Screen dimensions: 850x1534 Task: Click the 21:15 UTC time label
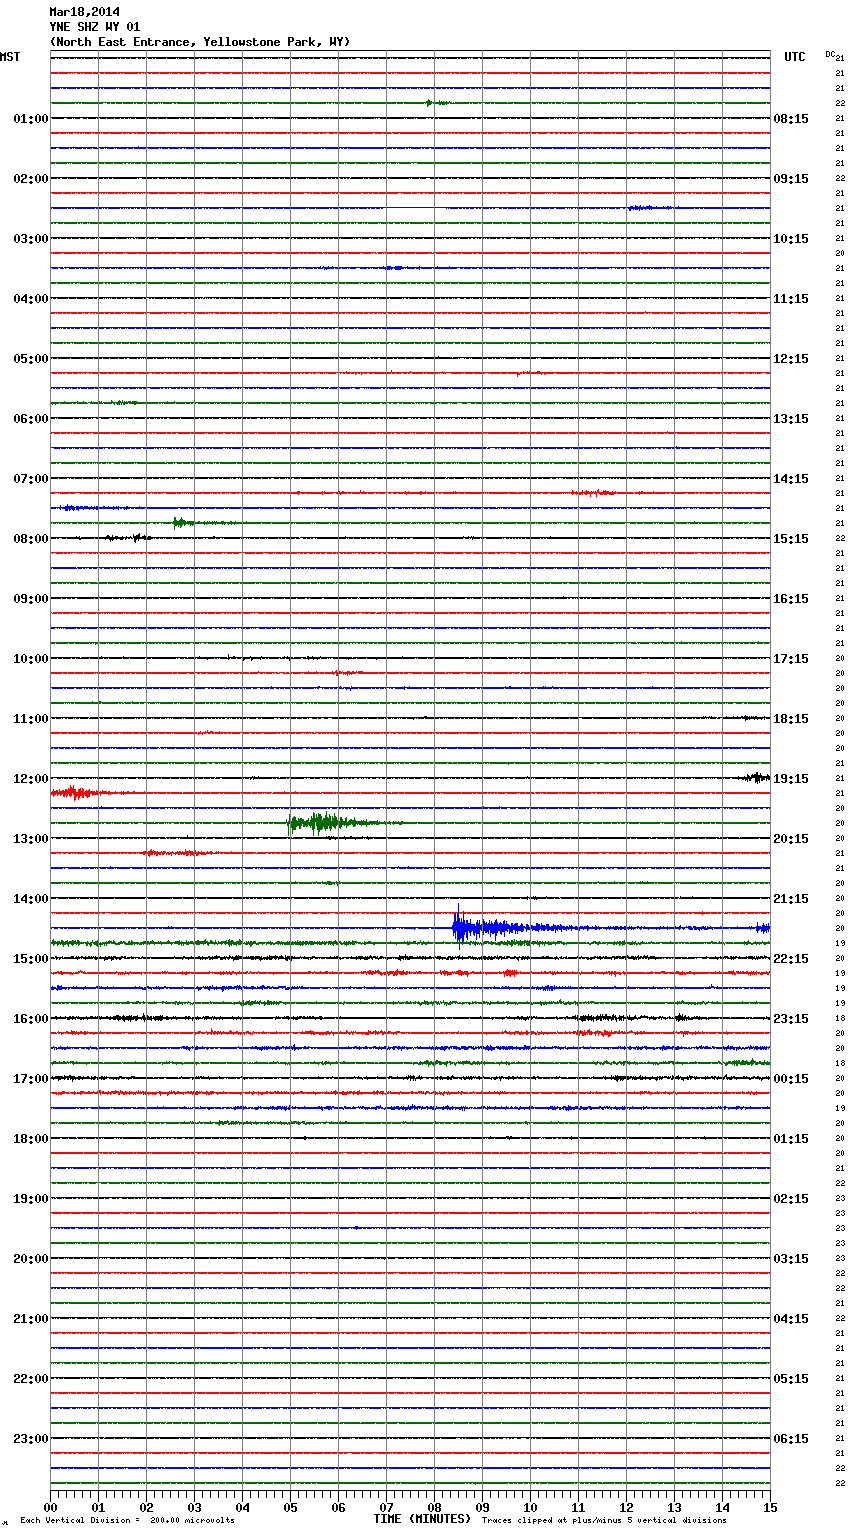point(791,899)
